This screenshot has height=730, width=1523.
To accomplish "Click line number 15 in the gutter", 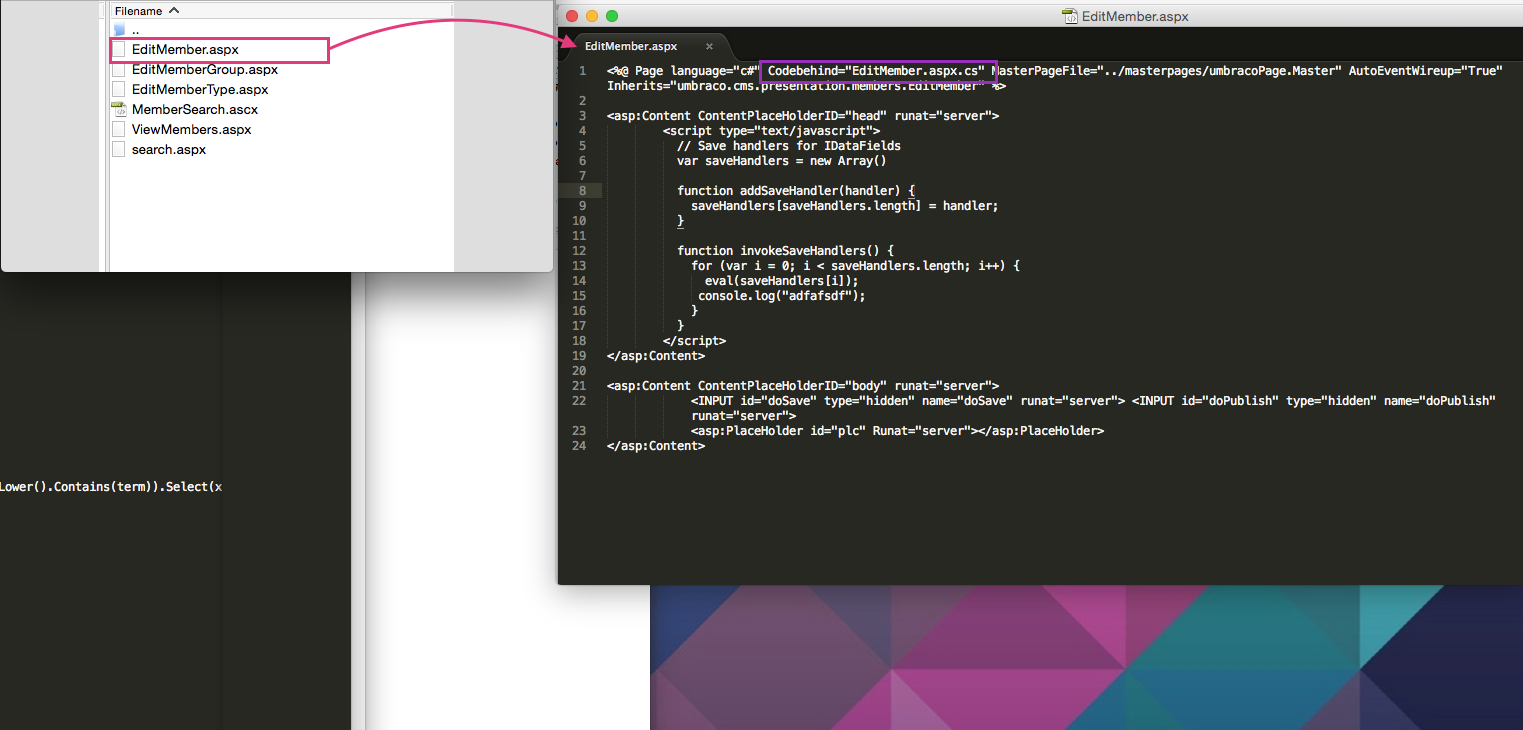I will click(x=579, y=296).
